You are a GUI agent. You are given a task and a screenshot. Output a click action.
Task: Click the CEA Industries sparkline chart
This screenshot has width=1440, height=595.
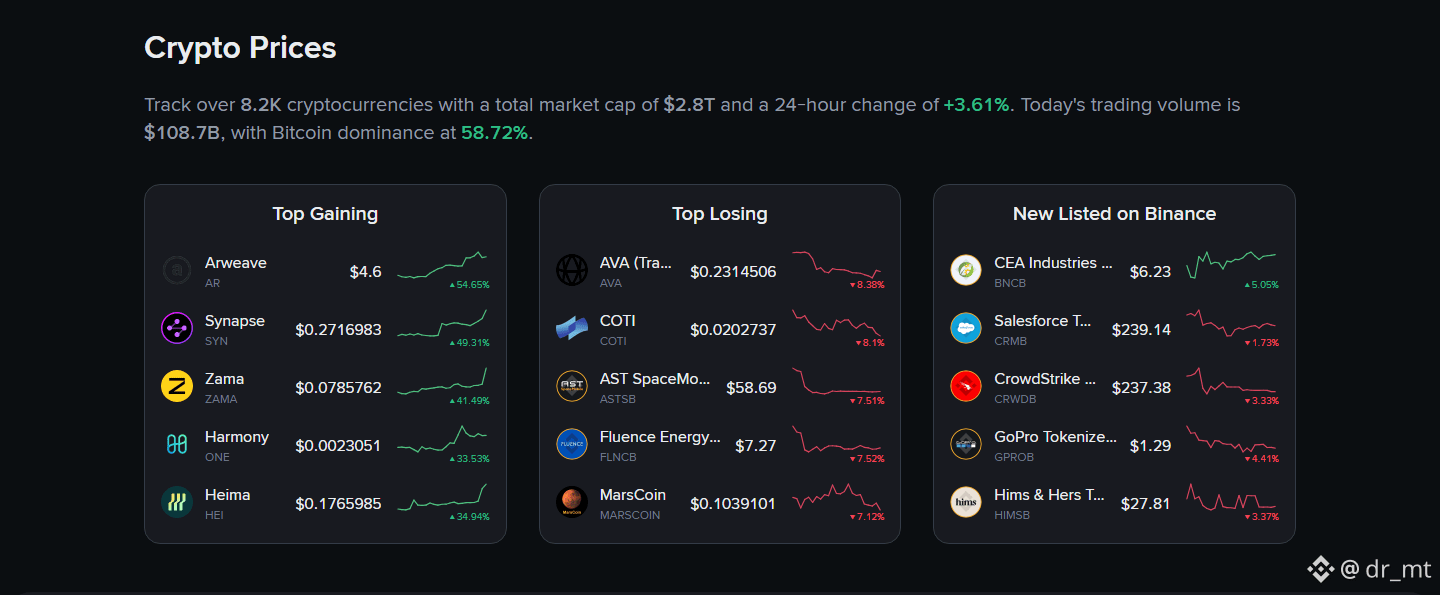pyautogui.click(x=1231, y=265)
